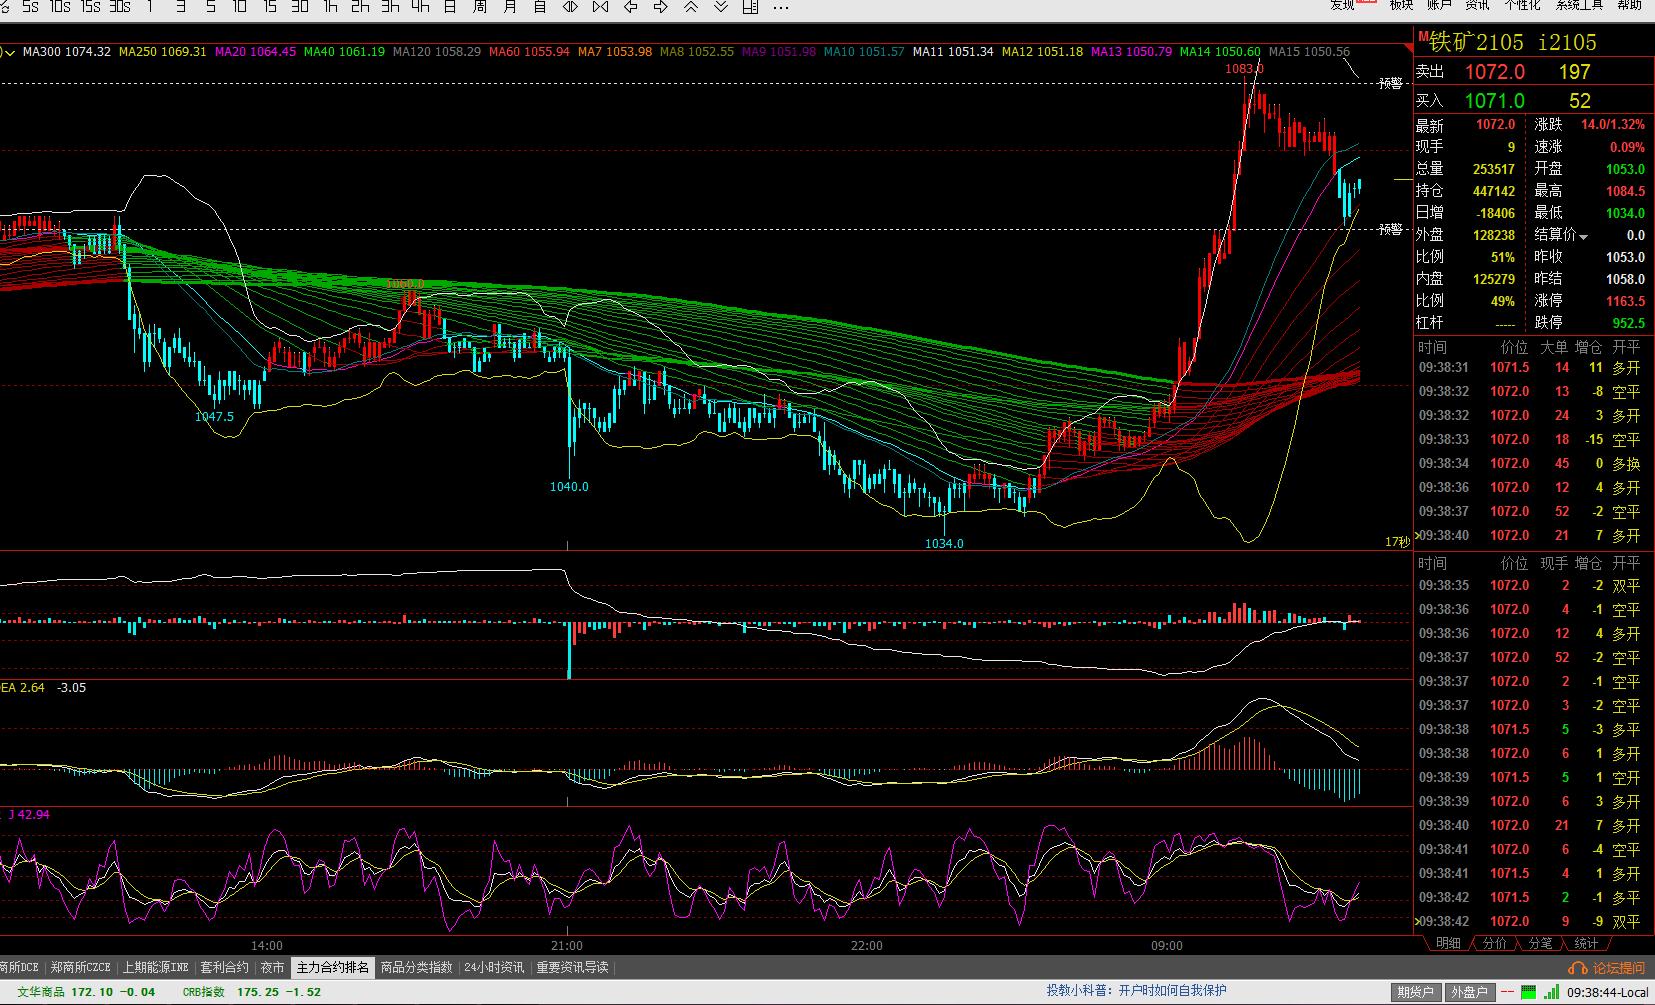
Task: Click the left arrow navigation icon
Action: point(630,6)
